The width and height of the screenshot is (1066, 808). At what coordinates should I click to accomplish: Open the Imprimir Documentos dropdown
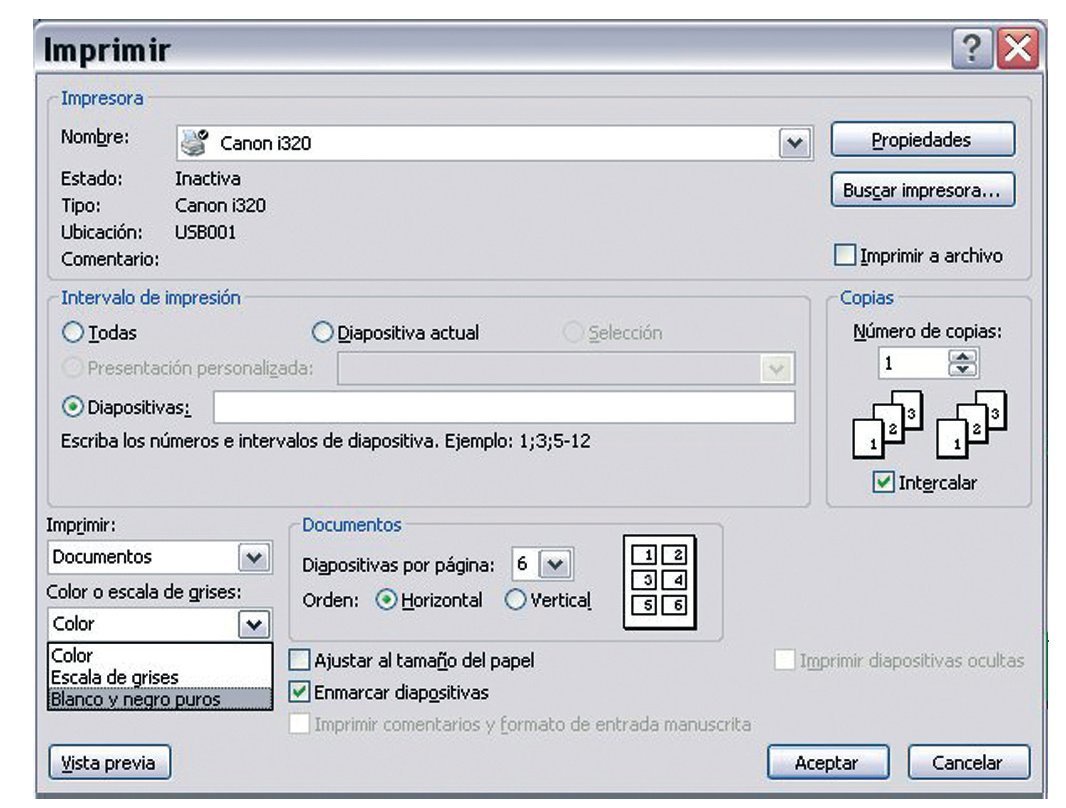[254, 557]
